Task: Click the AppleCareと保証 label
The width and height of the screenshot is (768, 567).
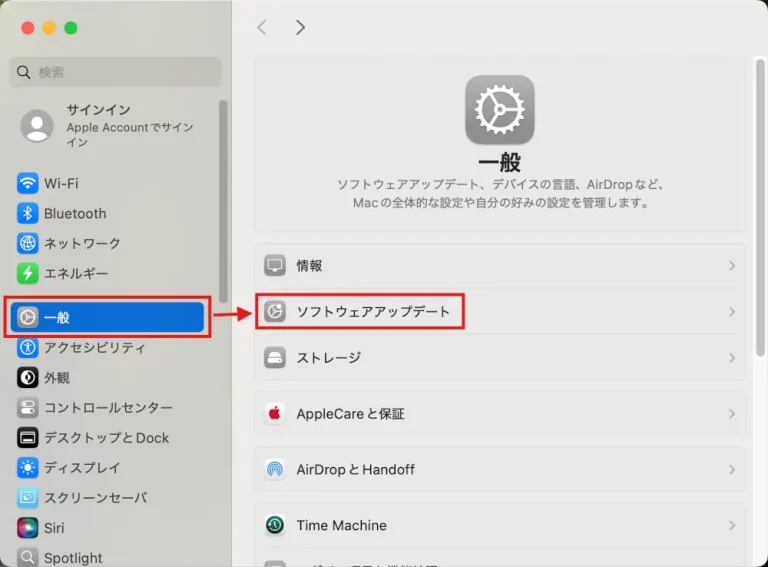Action: [351, 414]
